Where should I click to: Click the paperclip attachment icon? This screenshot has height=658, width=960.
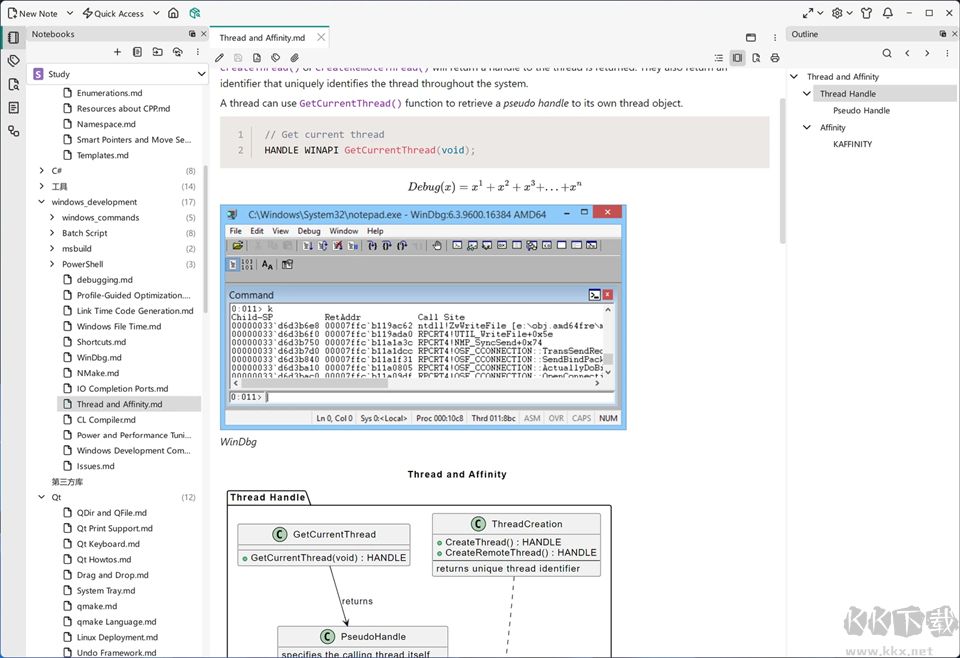[x=294, y=58]
